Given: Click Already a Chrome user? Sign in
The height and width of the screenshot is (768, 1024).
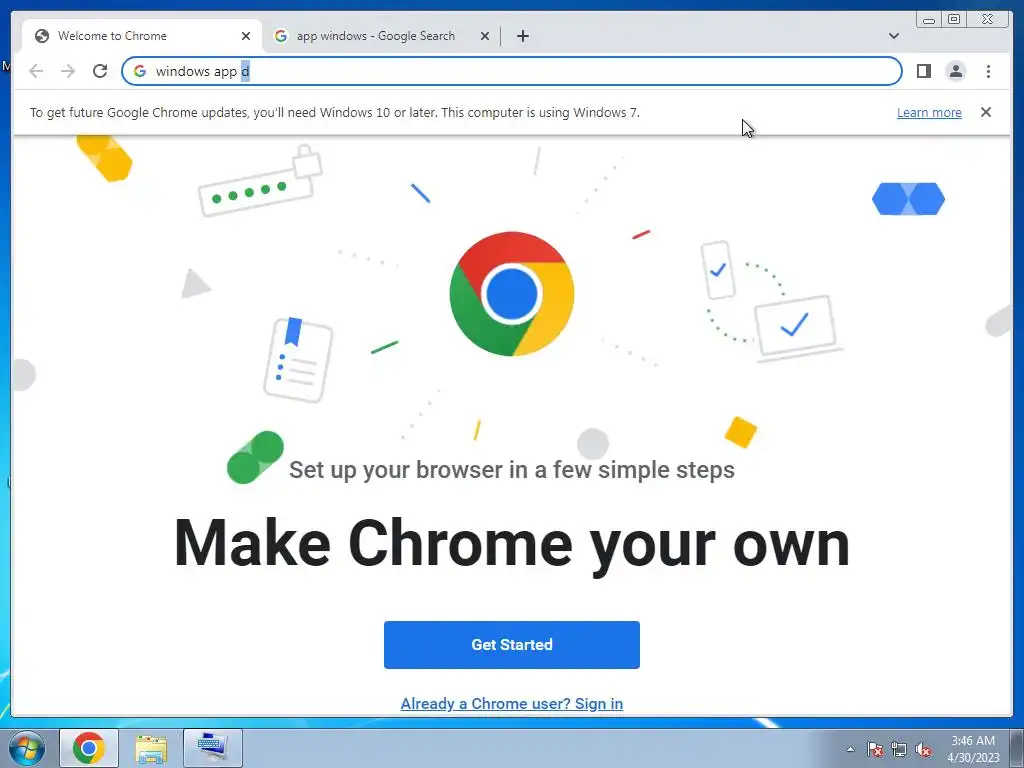Looking at the screenshot, I should [x=511, y=703].
